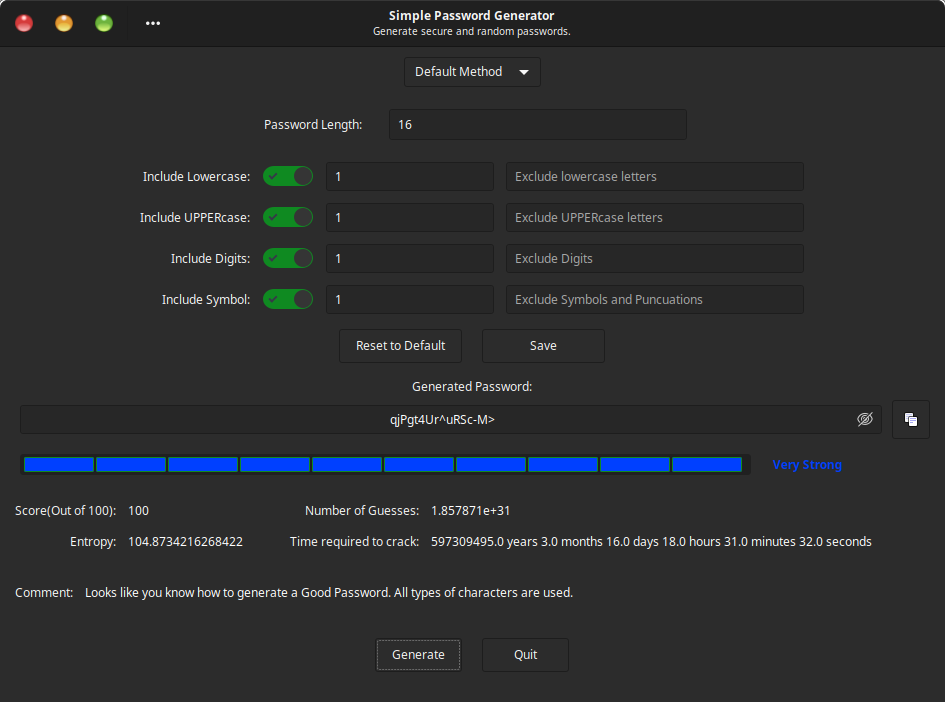This screenshot has height=702, width=945.
Task: Disable the Include Lowercase switch
Action: pyautogui.click(x=288, y=177)
